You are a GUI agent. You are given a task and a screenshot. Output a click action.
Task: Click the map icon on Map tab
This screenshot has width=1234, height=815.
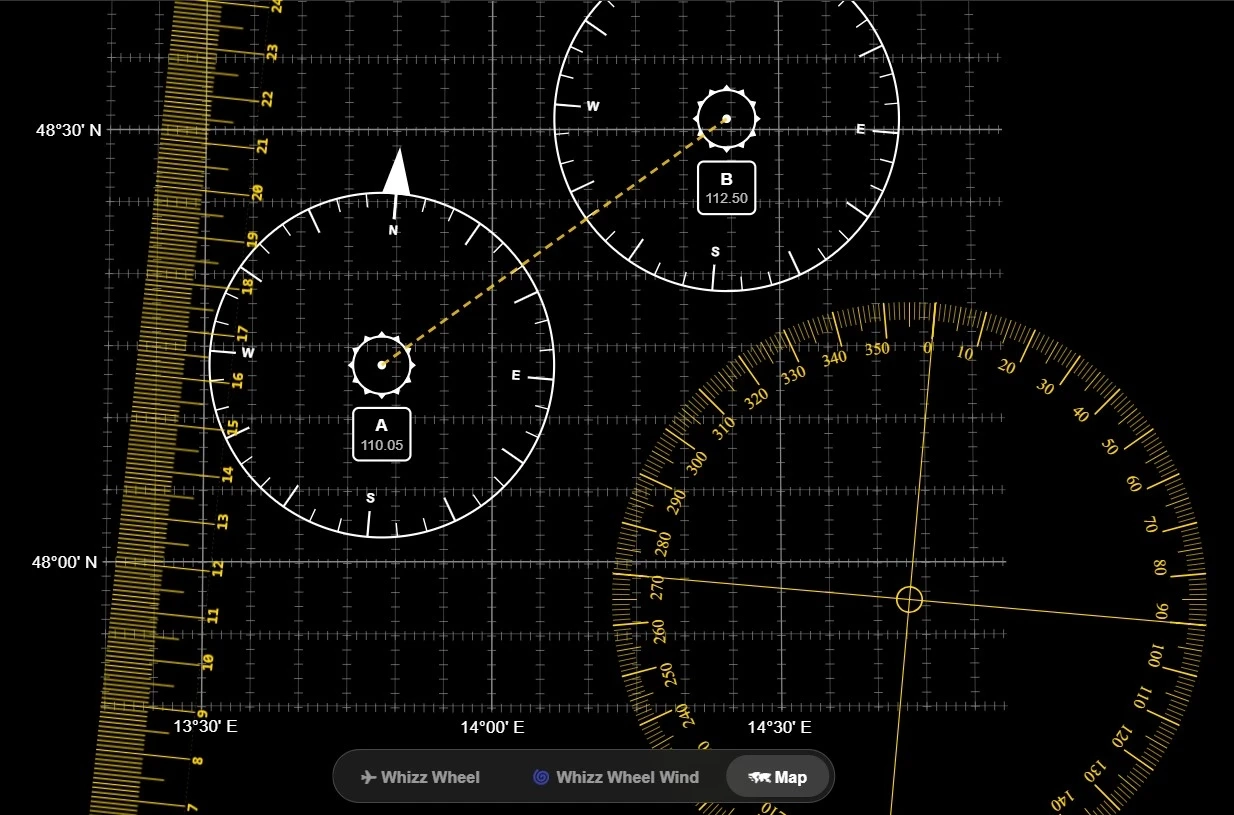[759, 777]
